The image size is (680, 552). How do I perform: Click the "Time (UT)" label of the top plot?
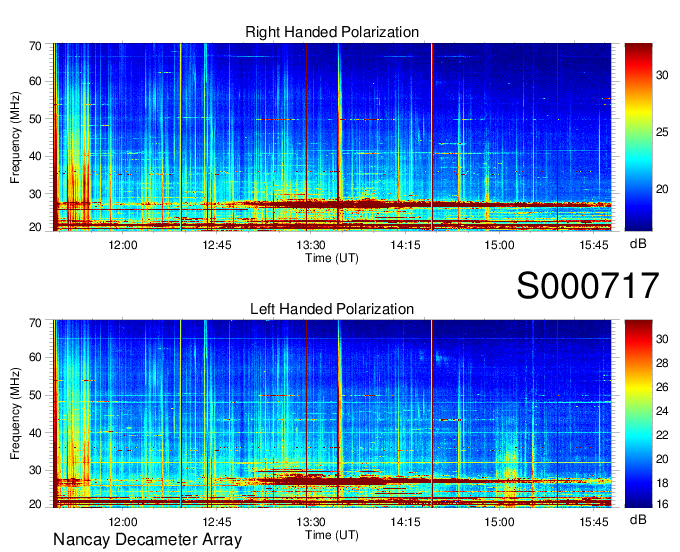pos(332,258)
